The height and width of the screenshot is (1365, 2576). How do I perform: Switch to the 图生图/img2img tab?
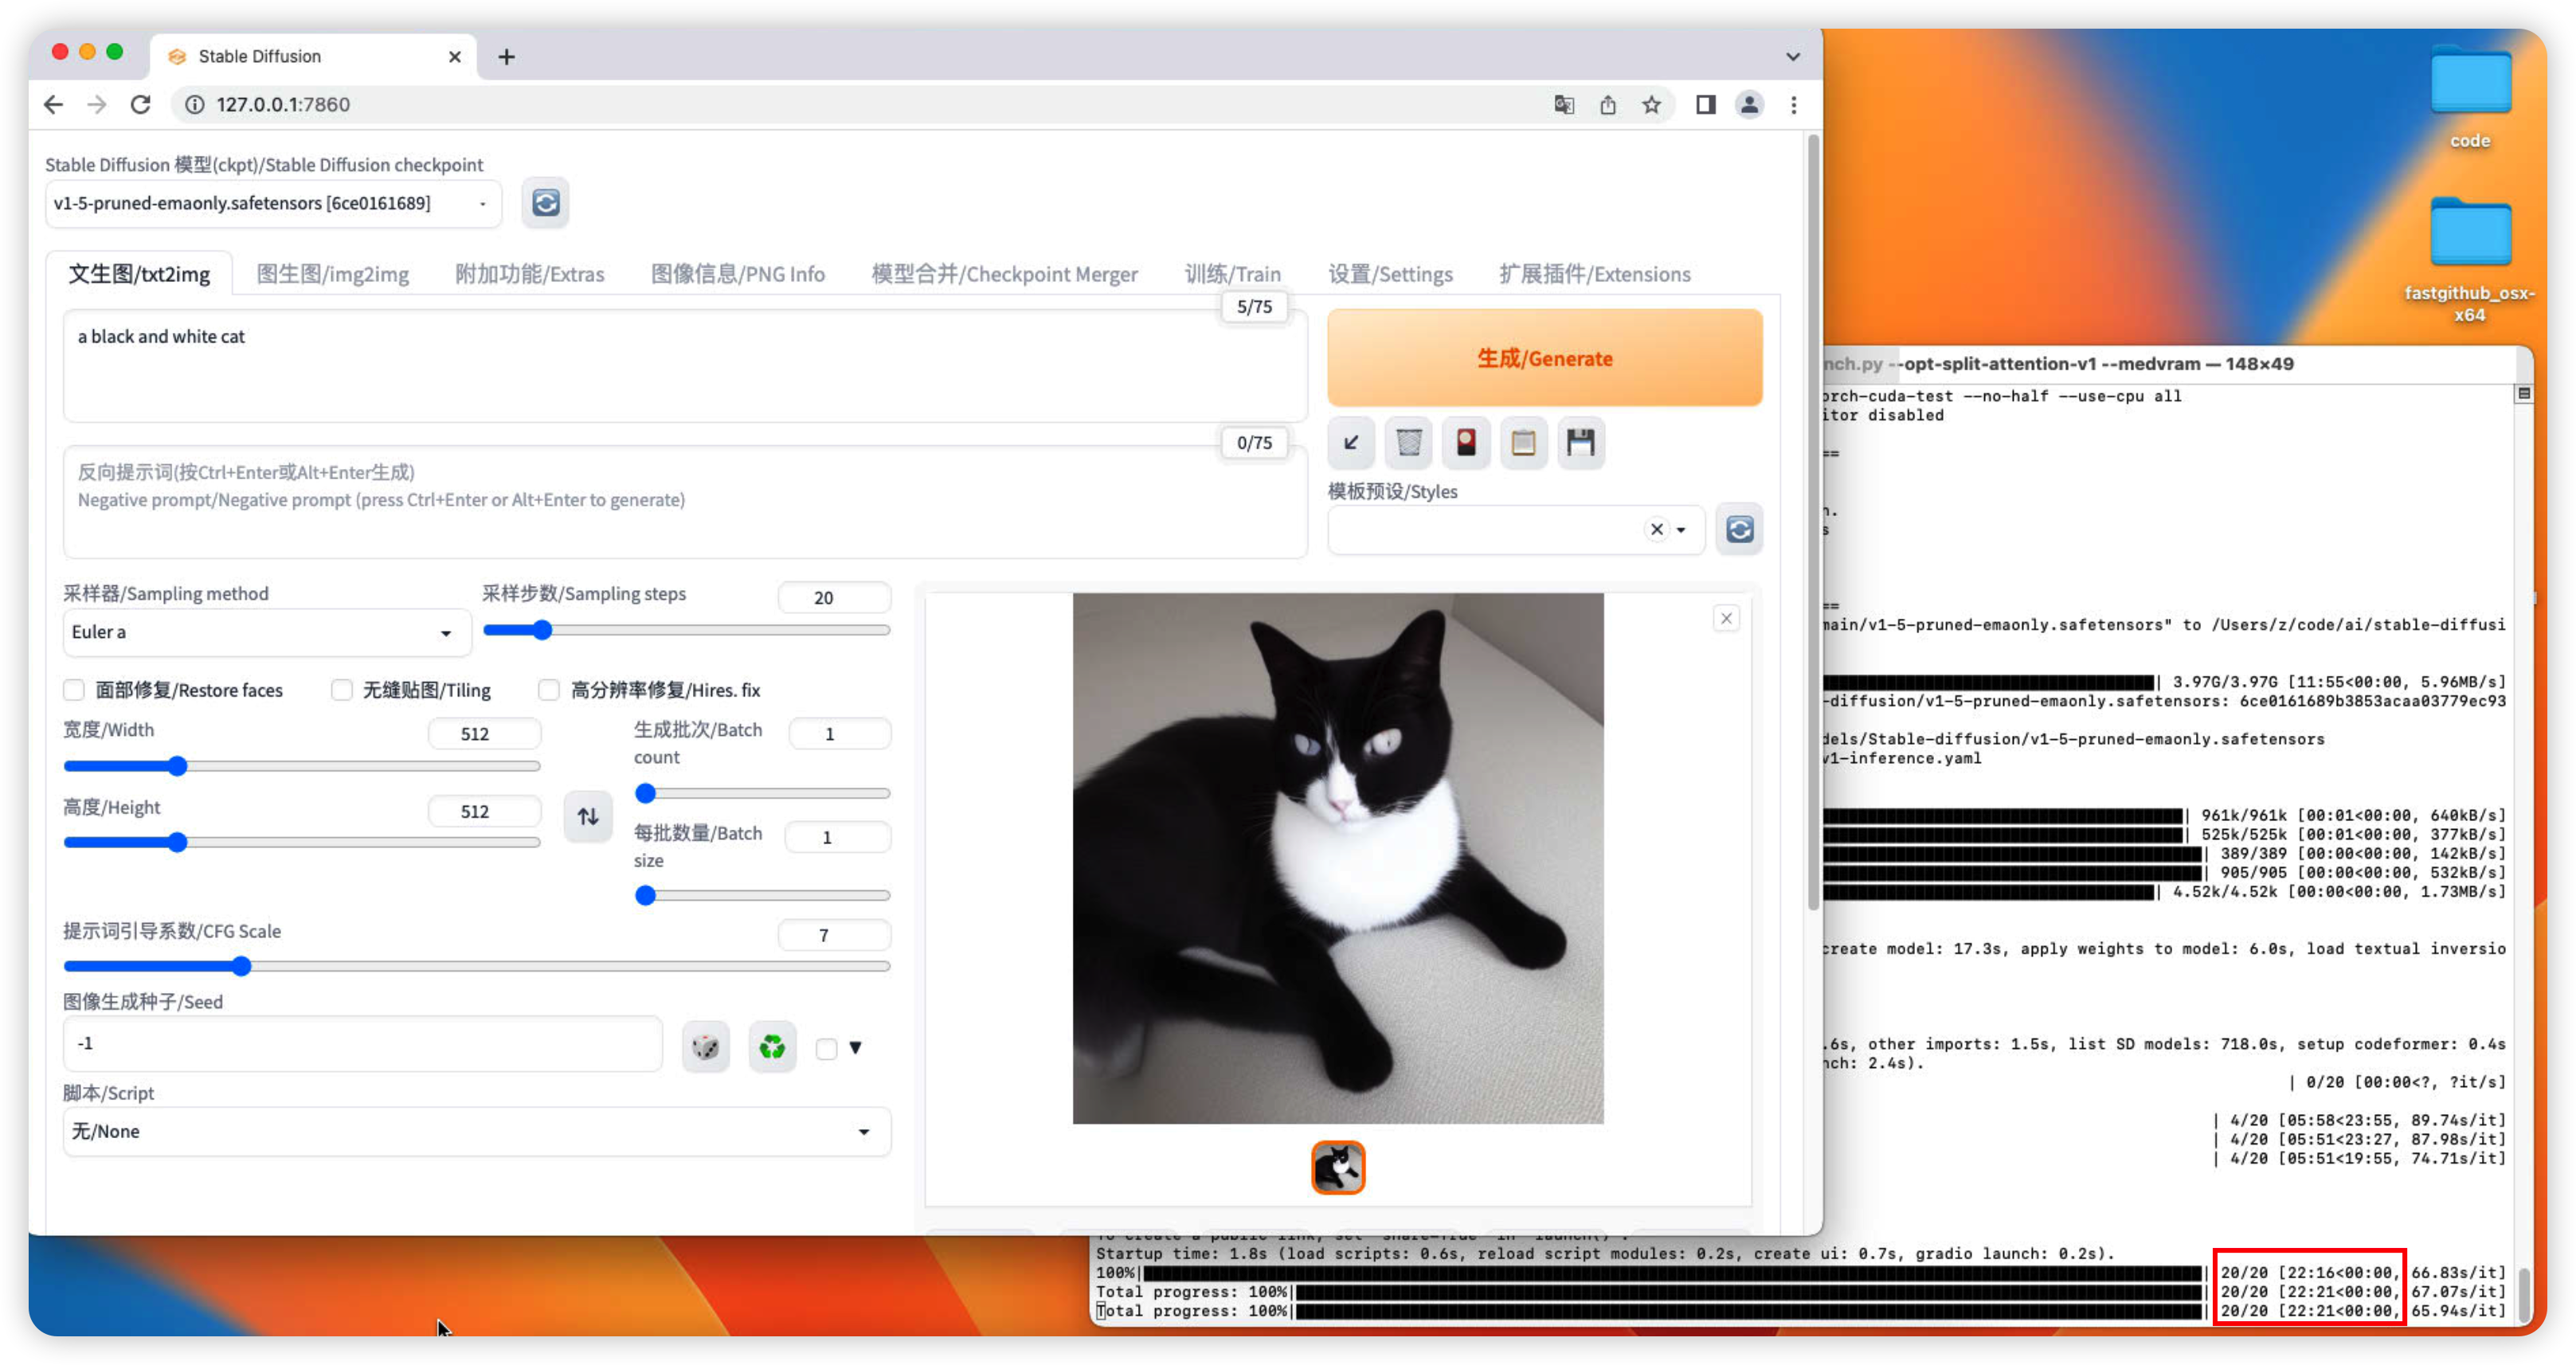332,275
